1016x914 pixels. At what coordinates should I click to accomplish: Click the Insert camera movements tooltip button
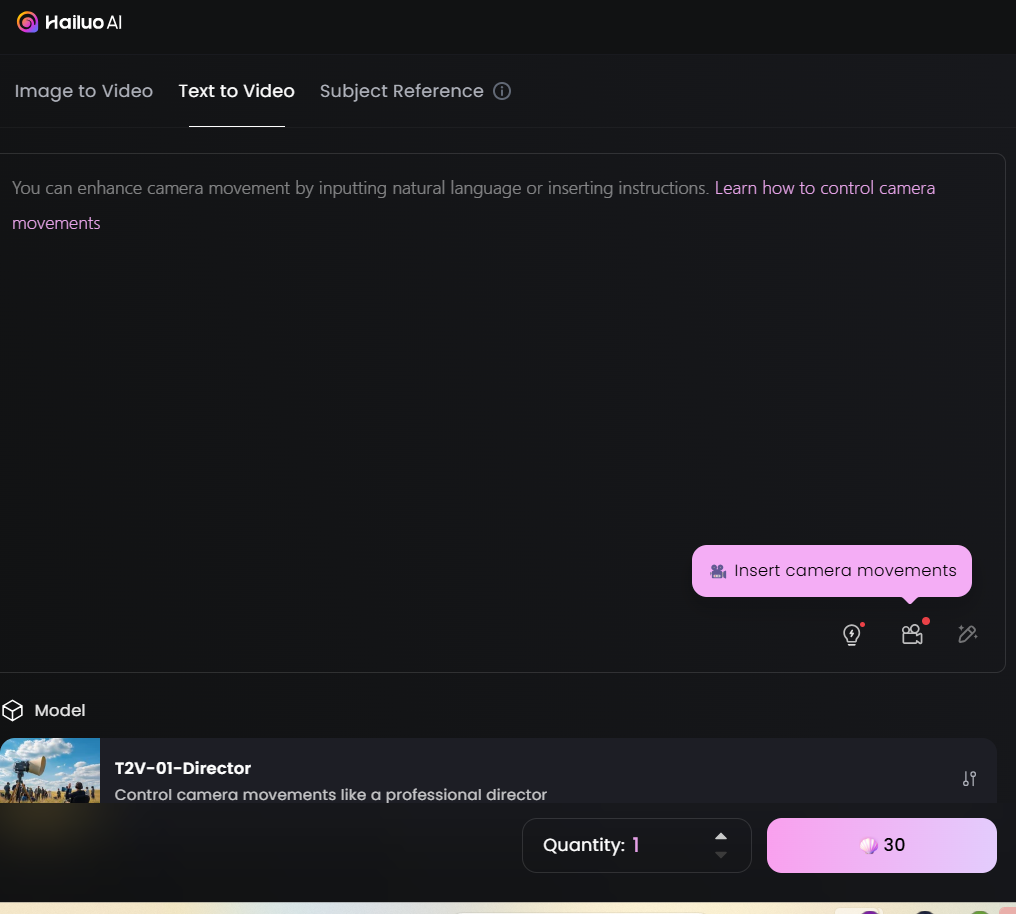(832, 571)
